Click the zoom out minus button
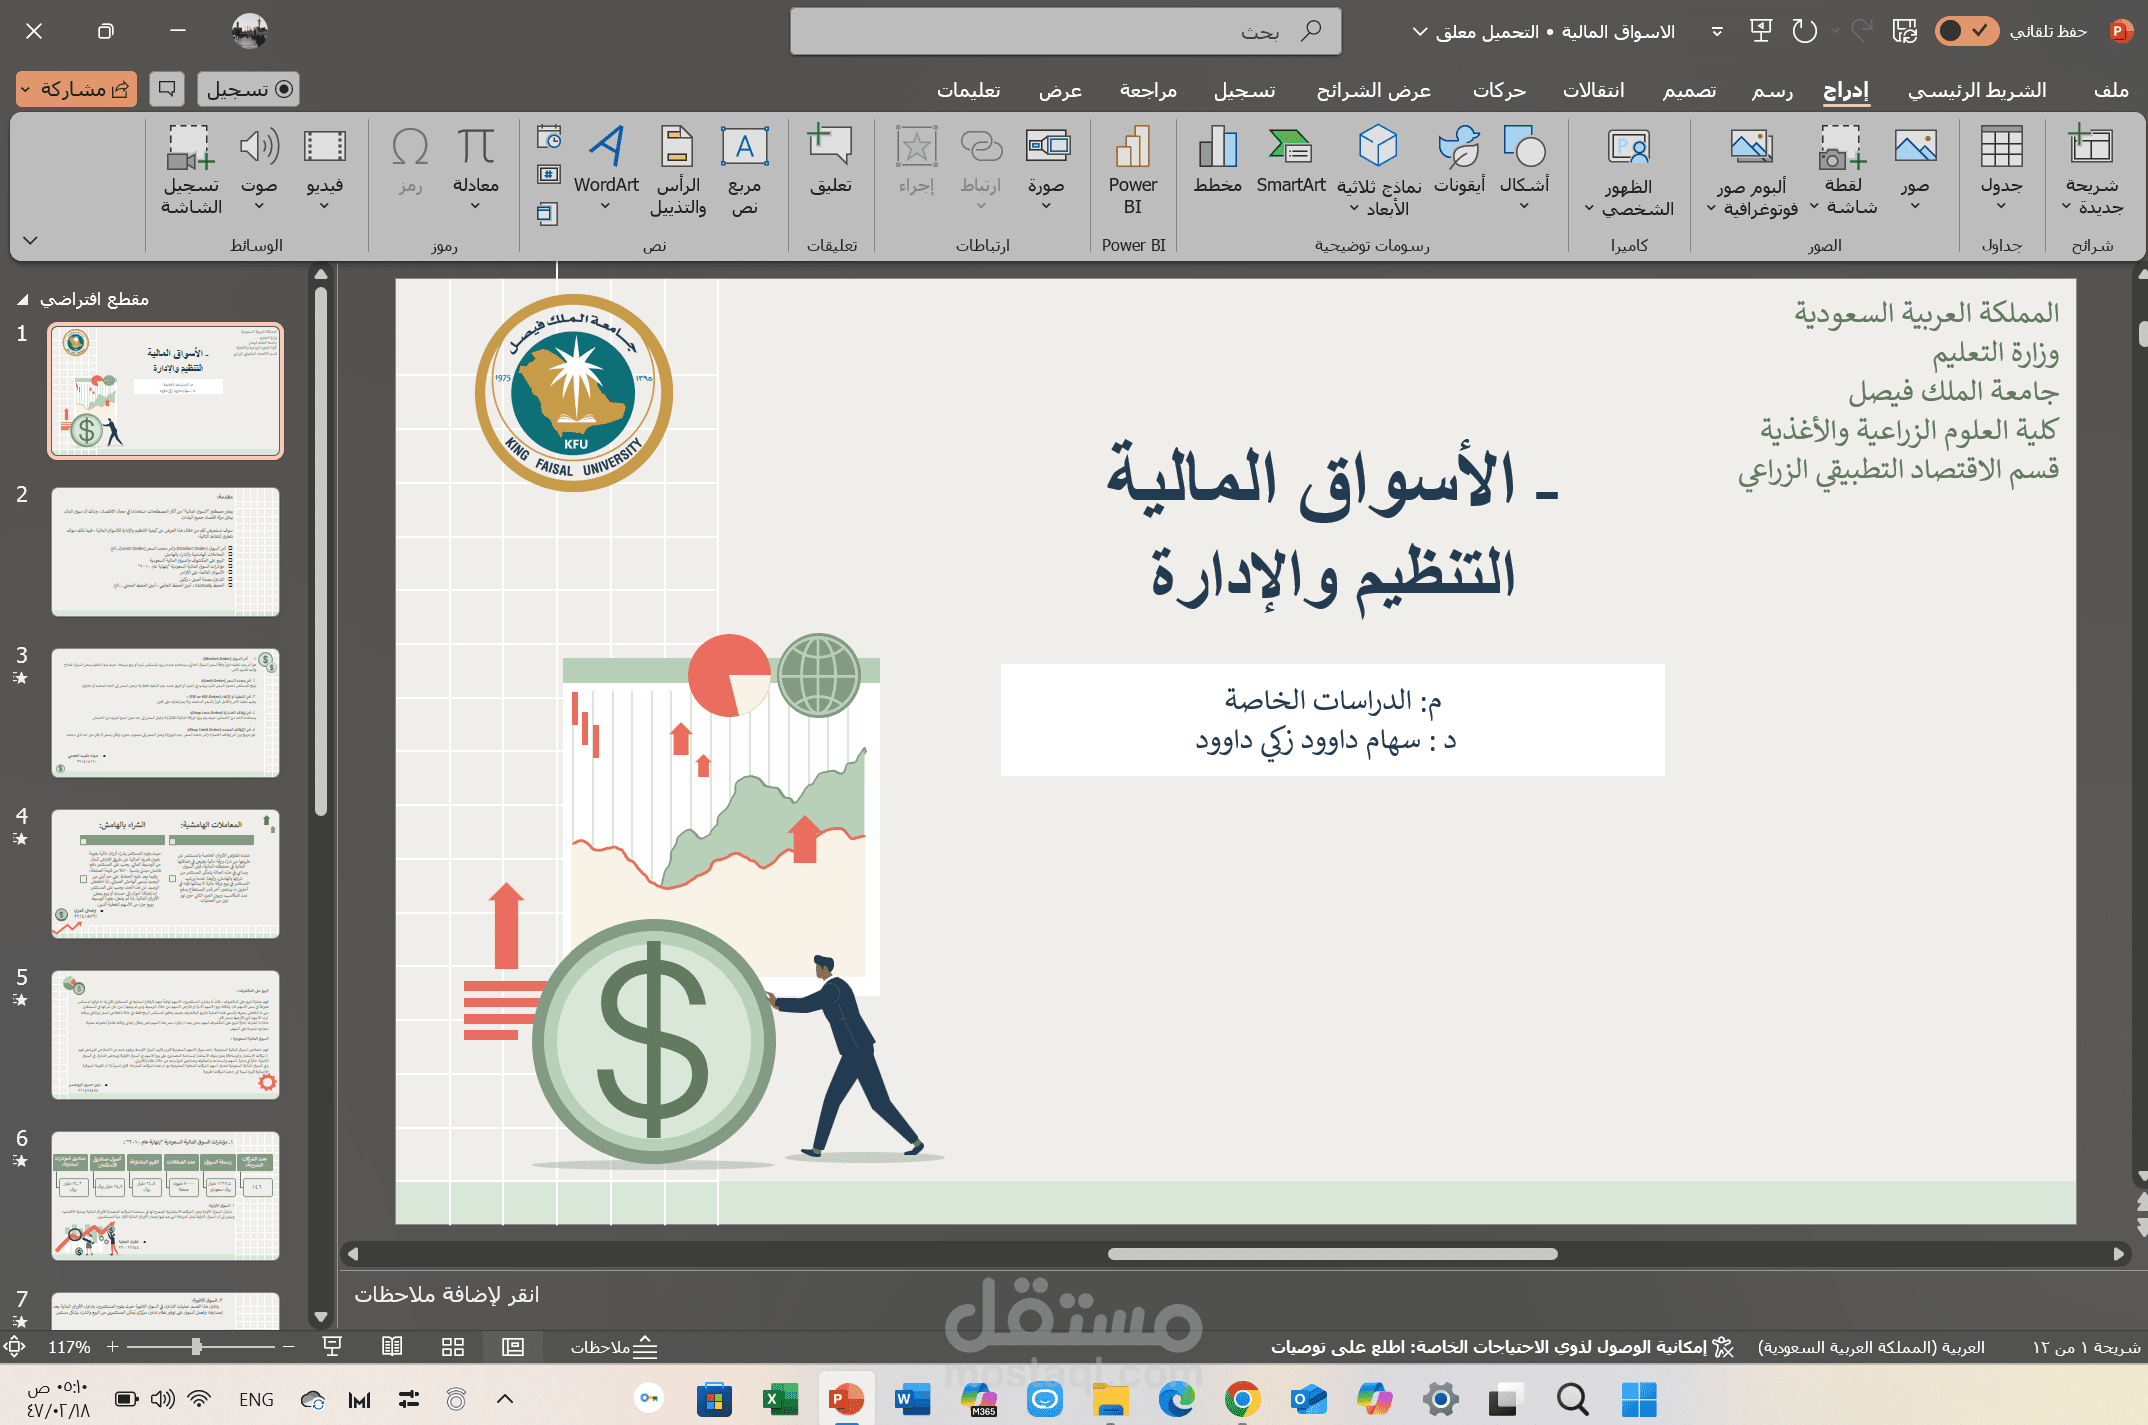Screen dimensions: 2148x1425 (289, 1347)
